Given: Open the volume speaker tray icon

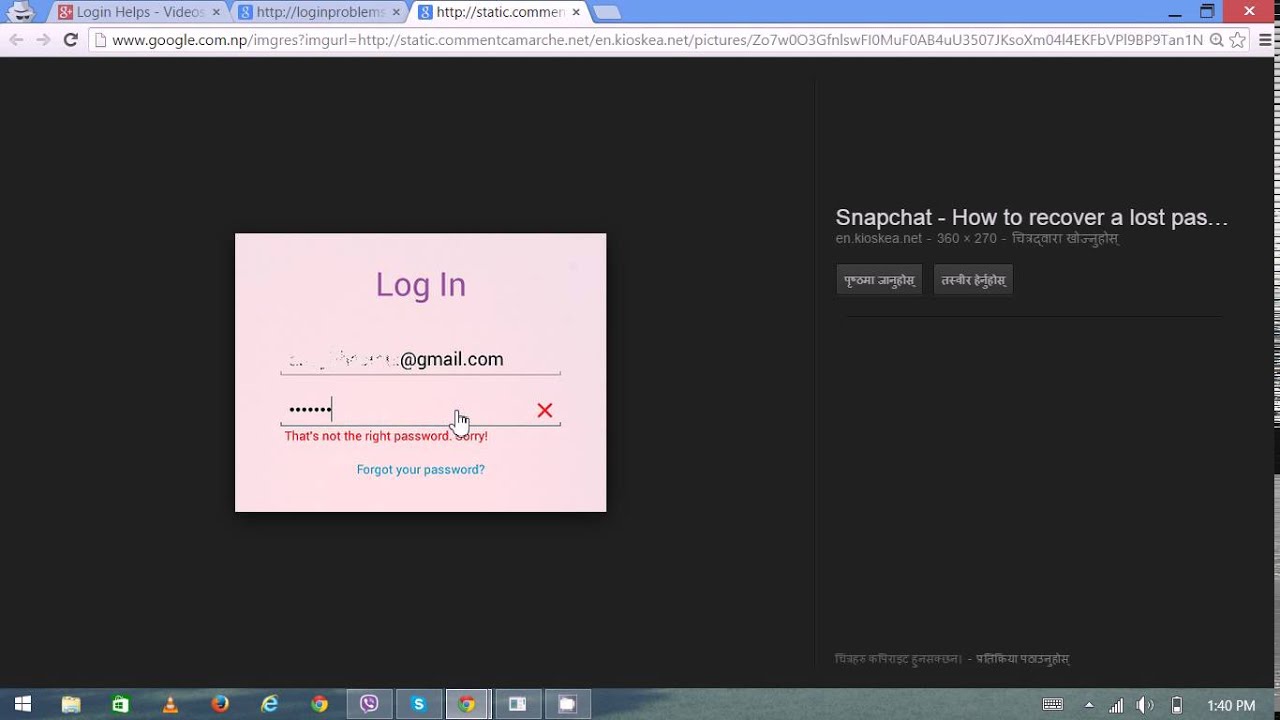Looking at the screenshot, I should [1146, 705].
